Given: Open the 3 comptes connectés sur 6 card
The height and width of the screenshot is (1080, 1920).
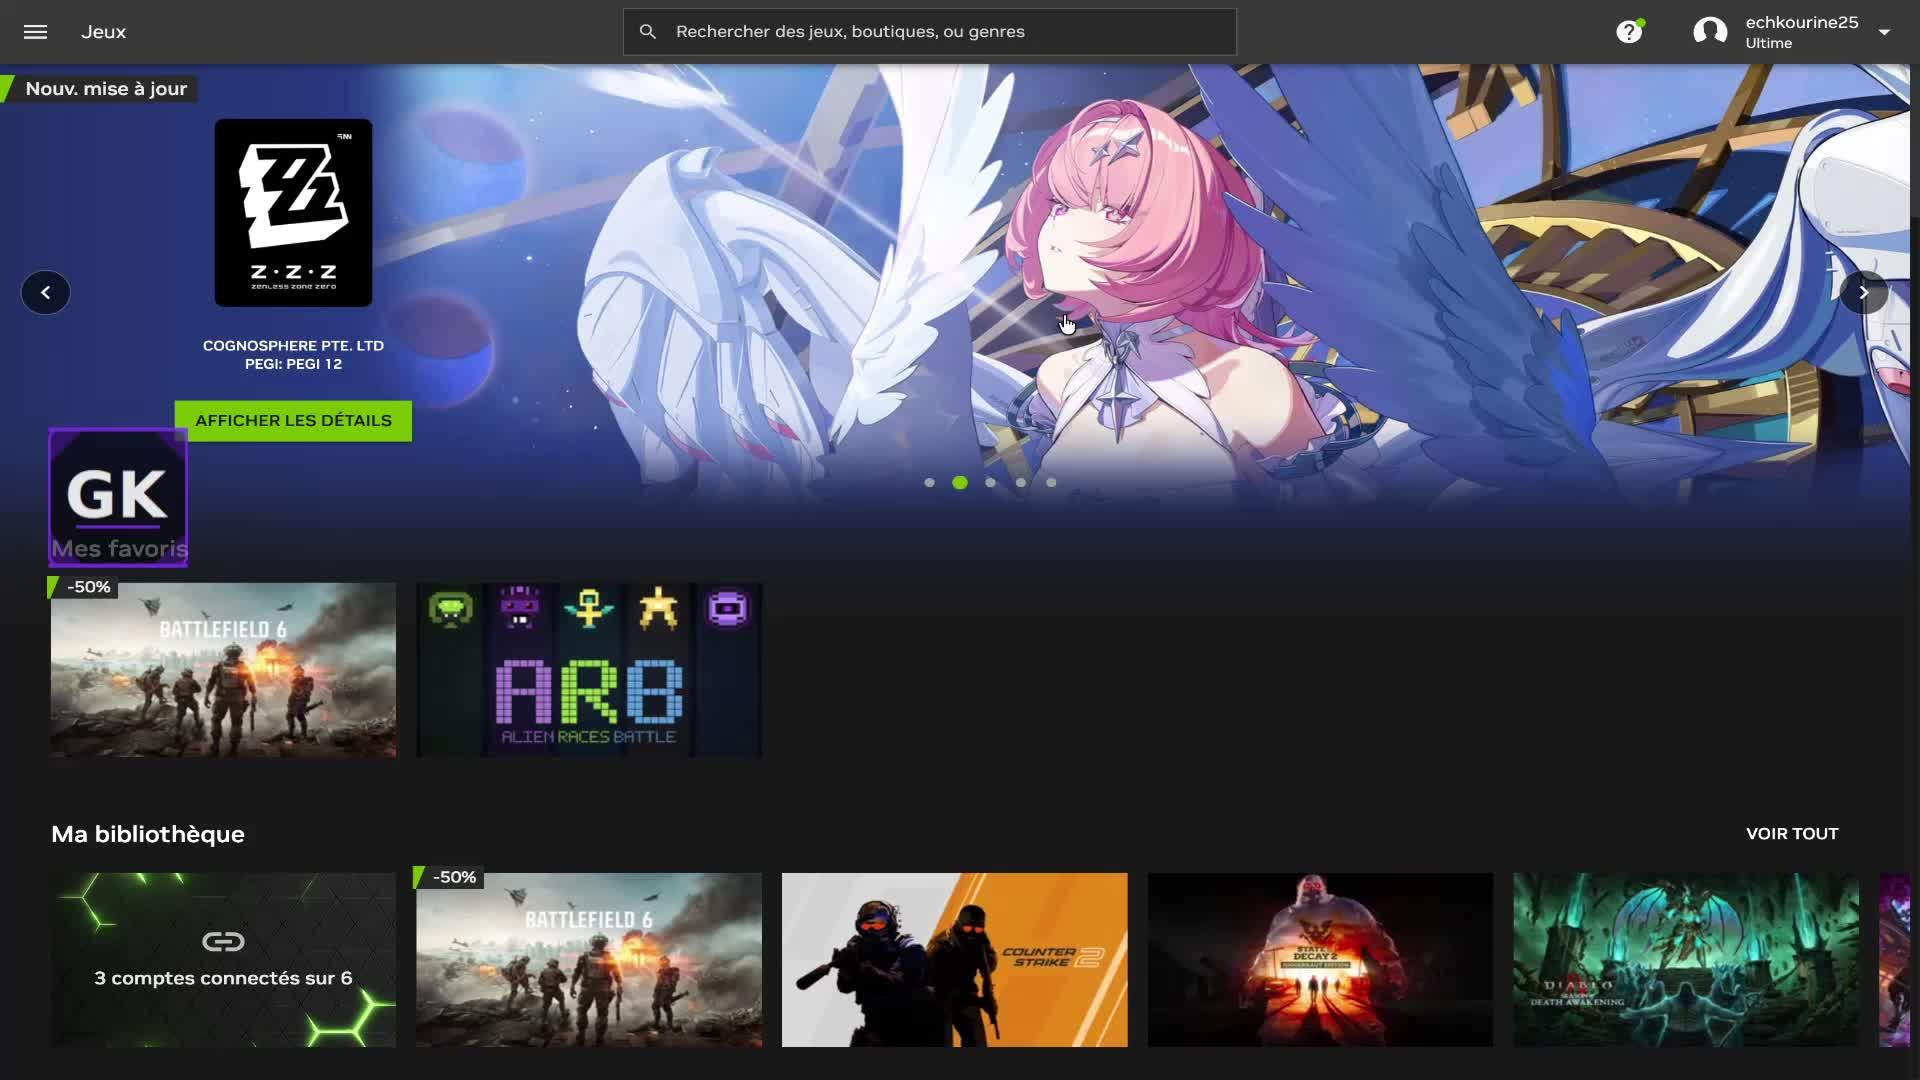Looking at the screenshot, I should 223,960.
